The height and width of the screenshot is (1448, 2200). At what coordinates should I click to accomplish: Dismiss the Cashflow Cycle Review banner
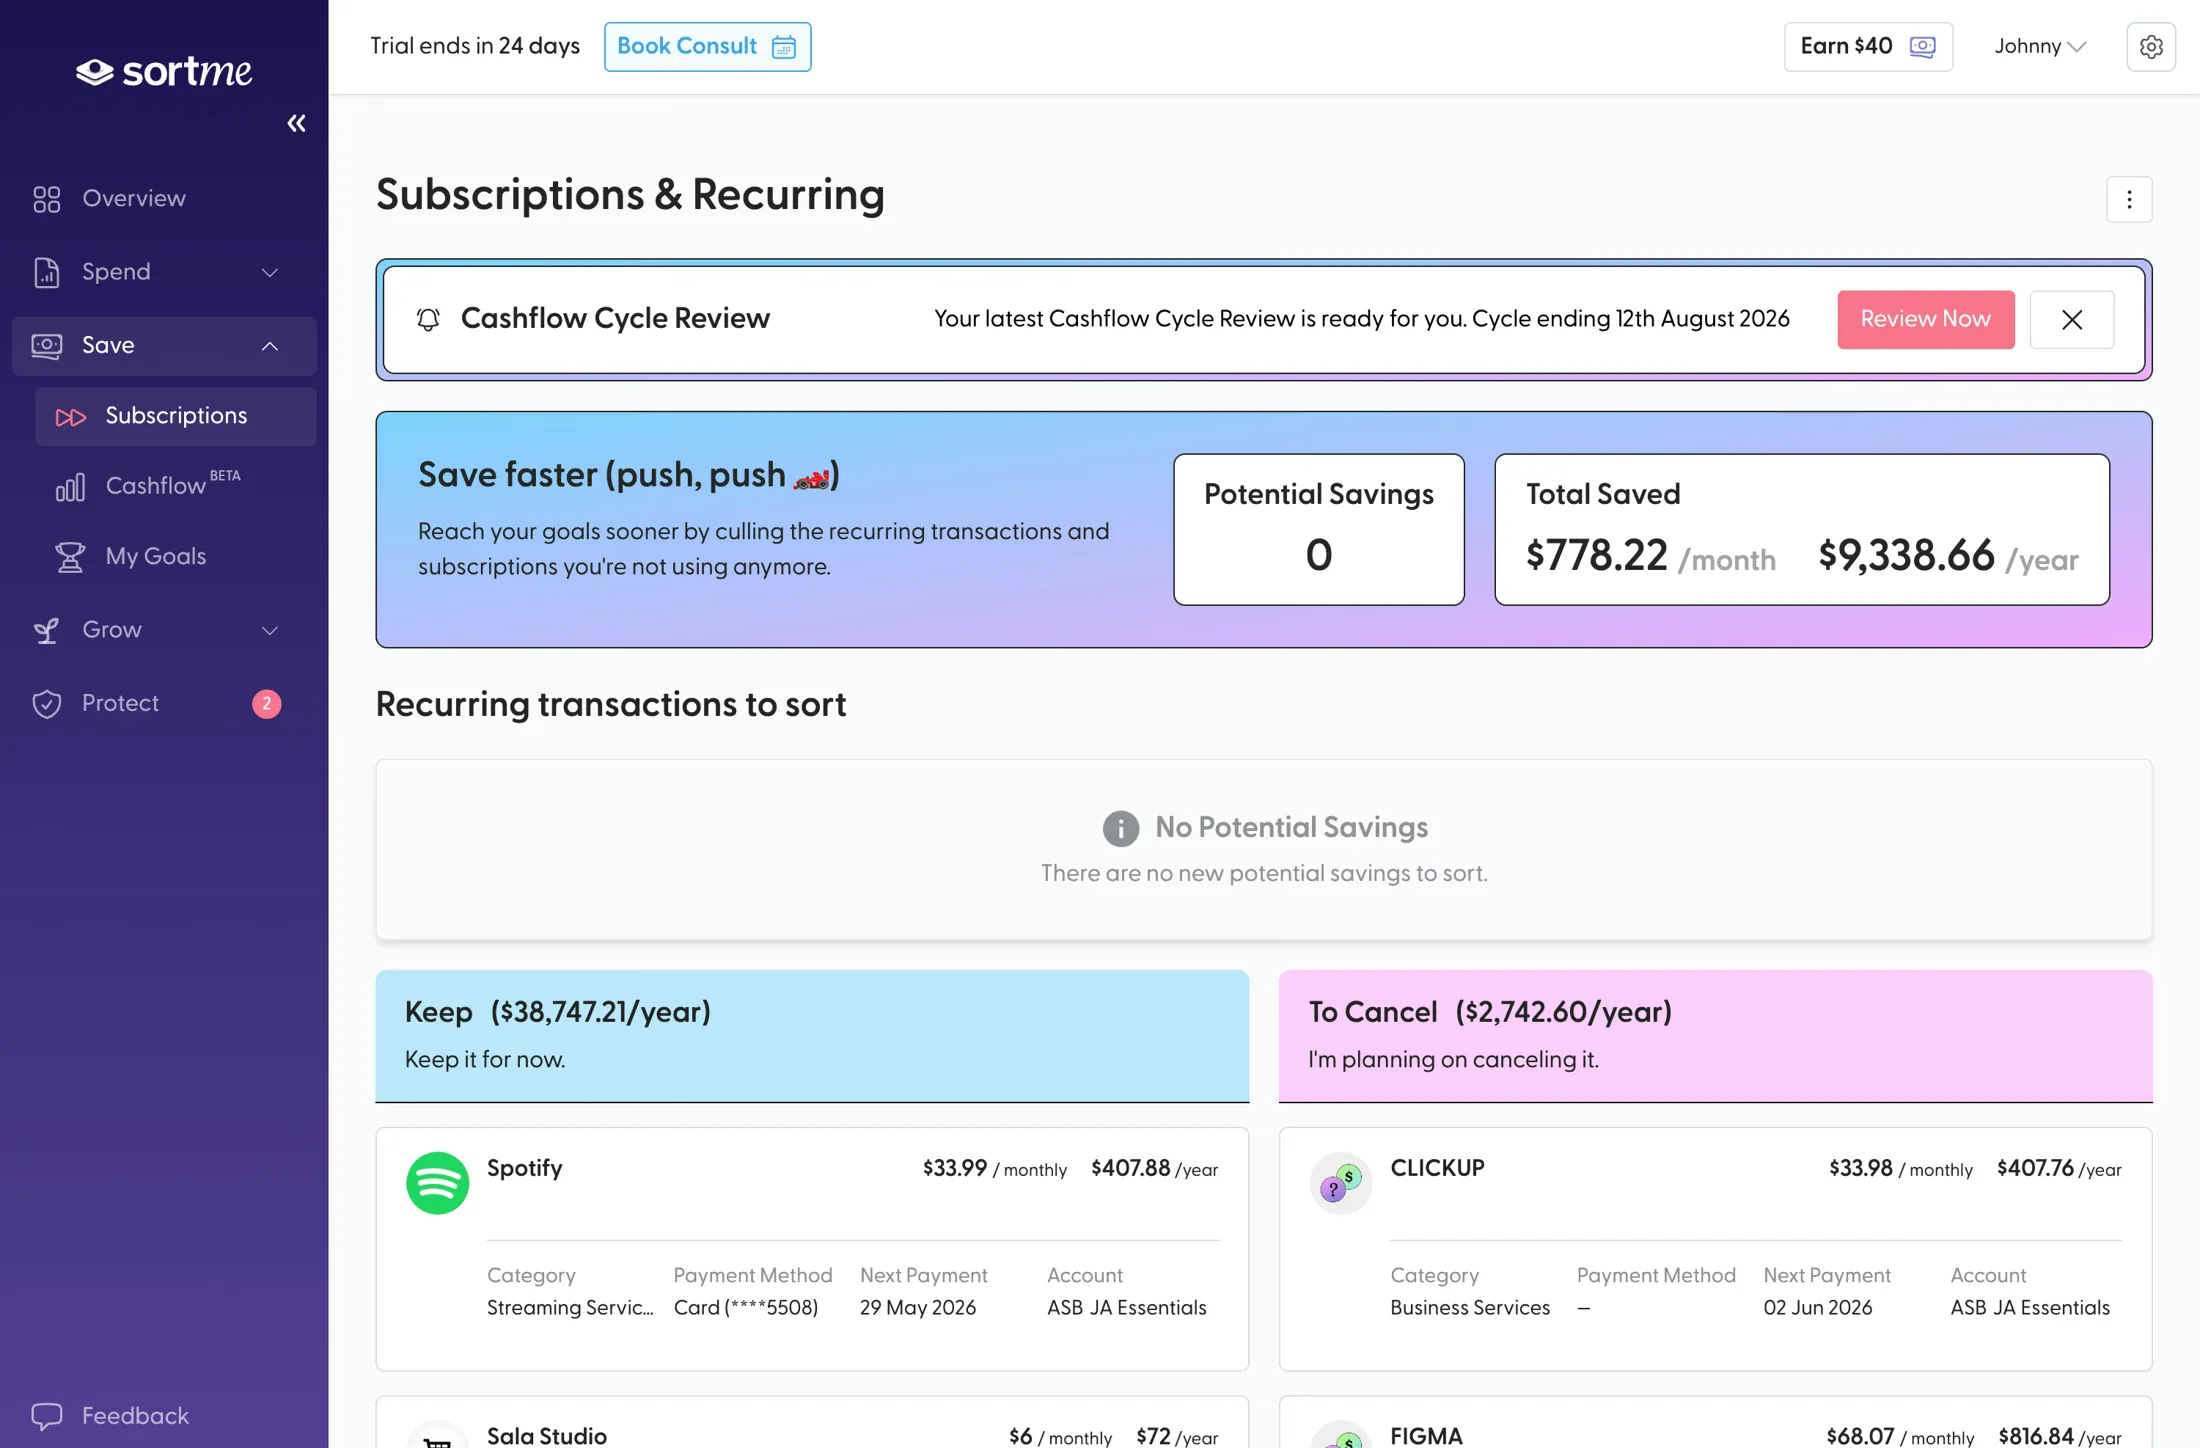click(2072, 320)
